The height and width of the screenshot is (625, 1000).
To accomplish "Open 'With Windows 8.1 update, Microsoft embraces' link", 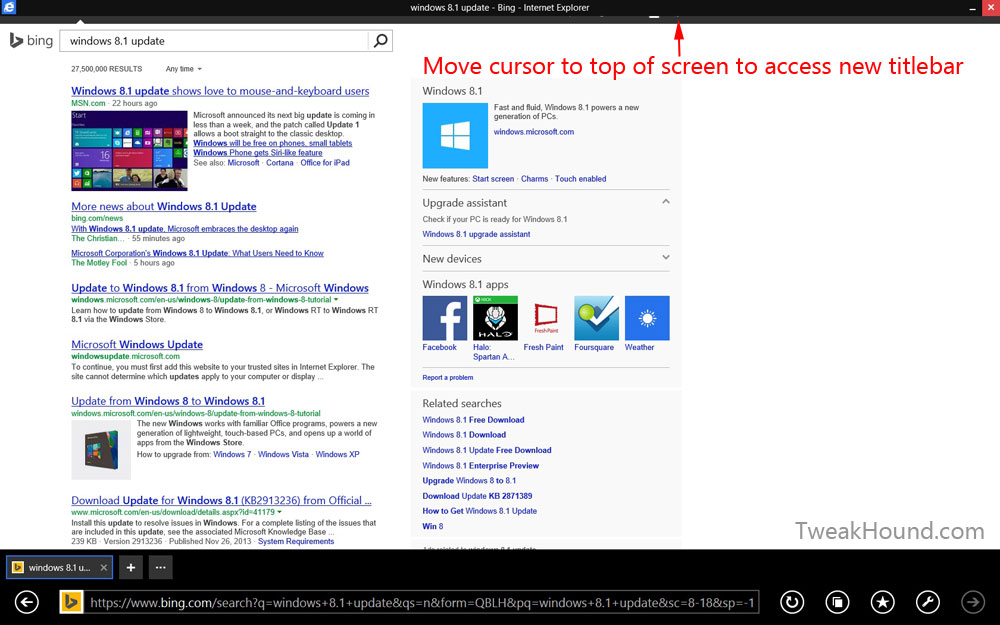I will point(185,229).
